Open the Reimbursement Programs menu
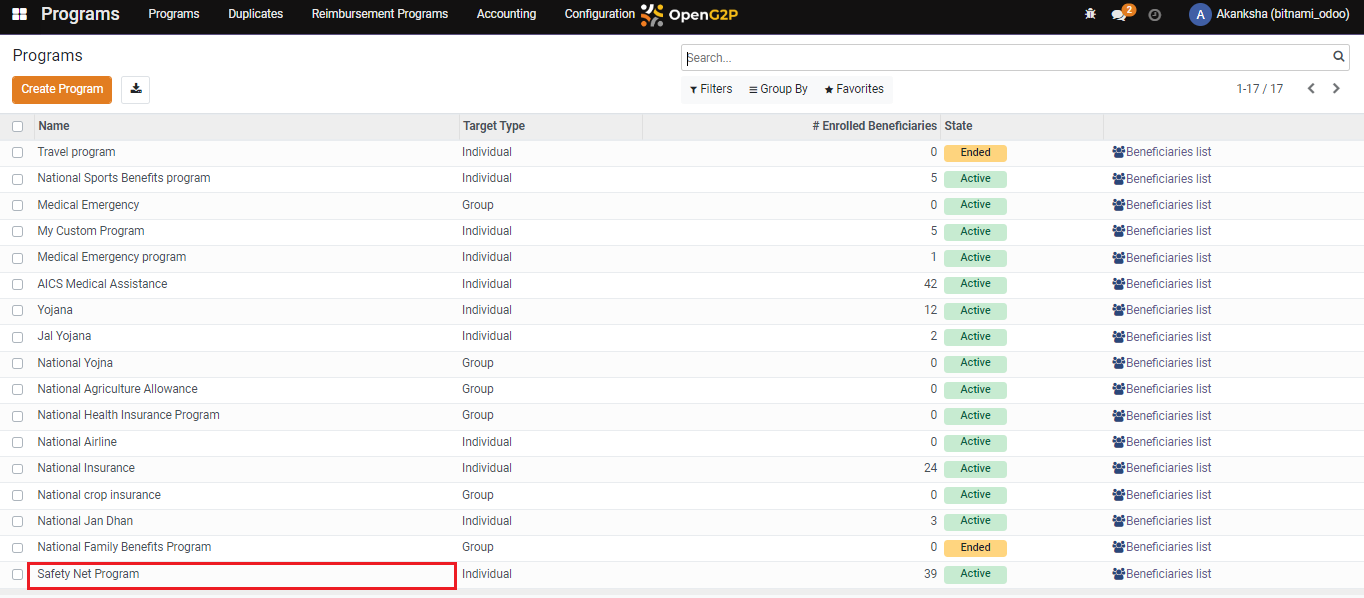Image resolution: width=1364 pixels, height=598 pixels. [x=379, y=14]
